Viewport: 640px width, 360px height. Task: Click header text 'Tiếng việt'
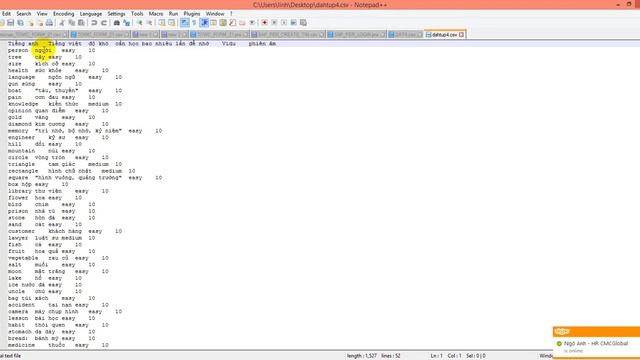tap(65, 43)
